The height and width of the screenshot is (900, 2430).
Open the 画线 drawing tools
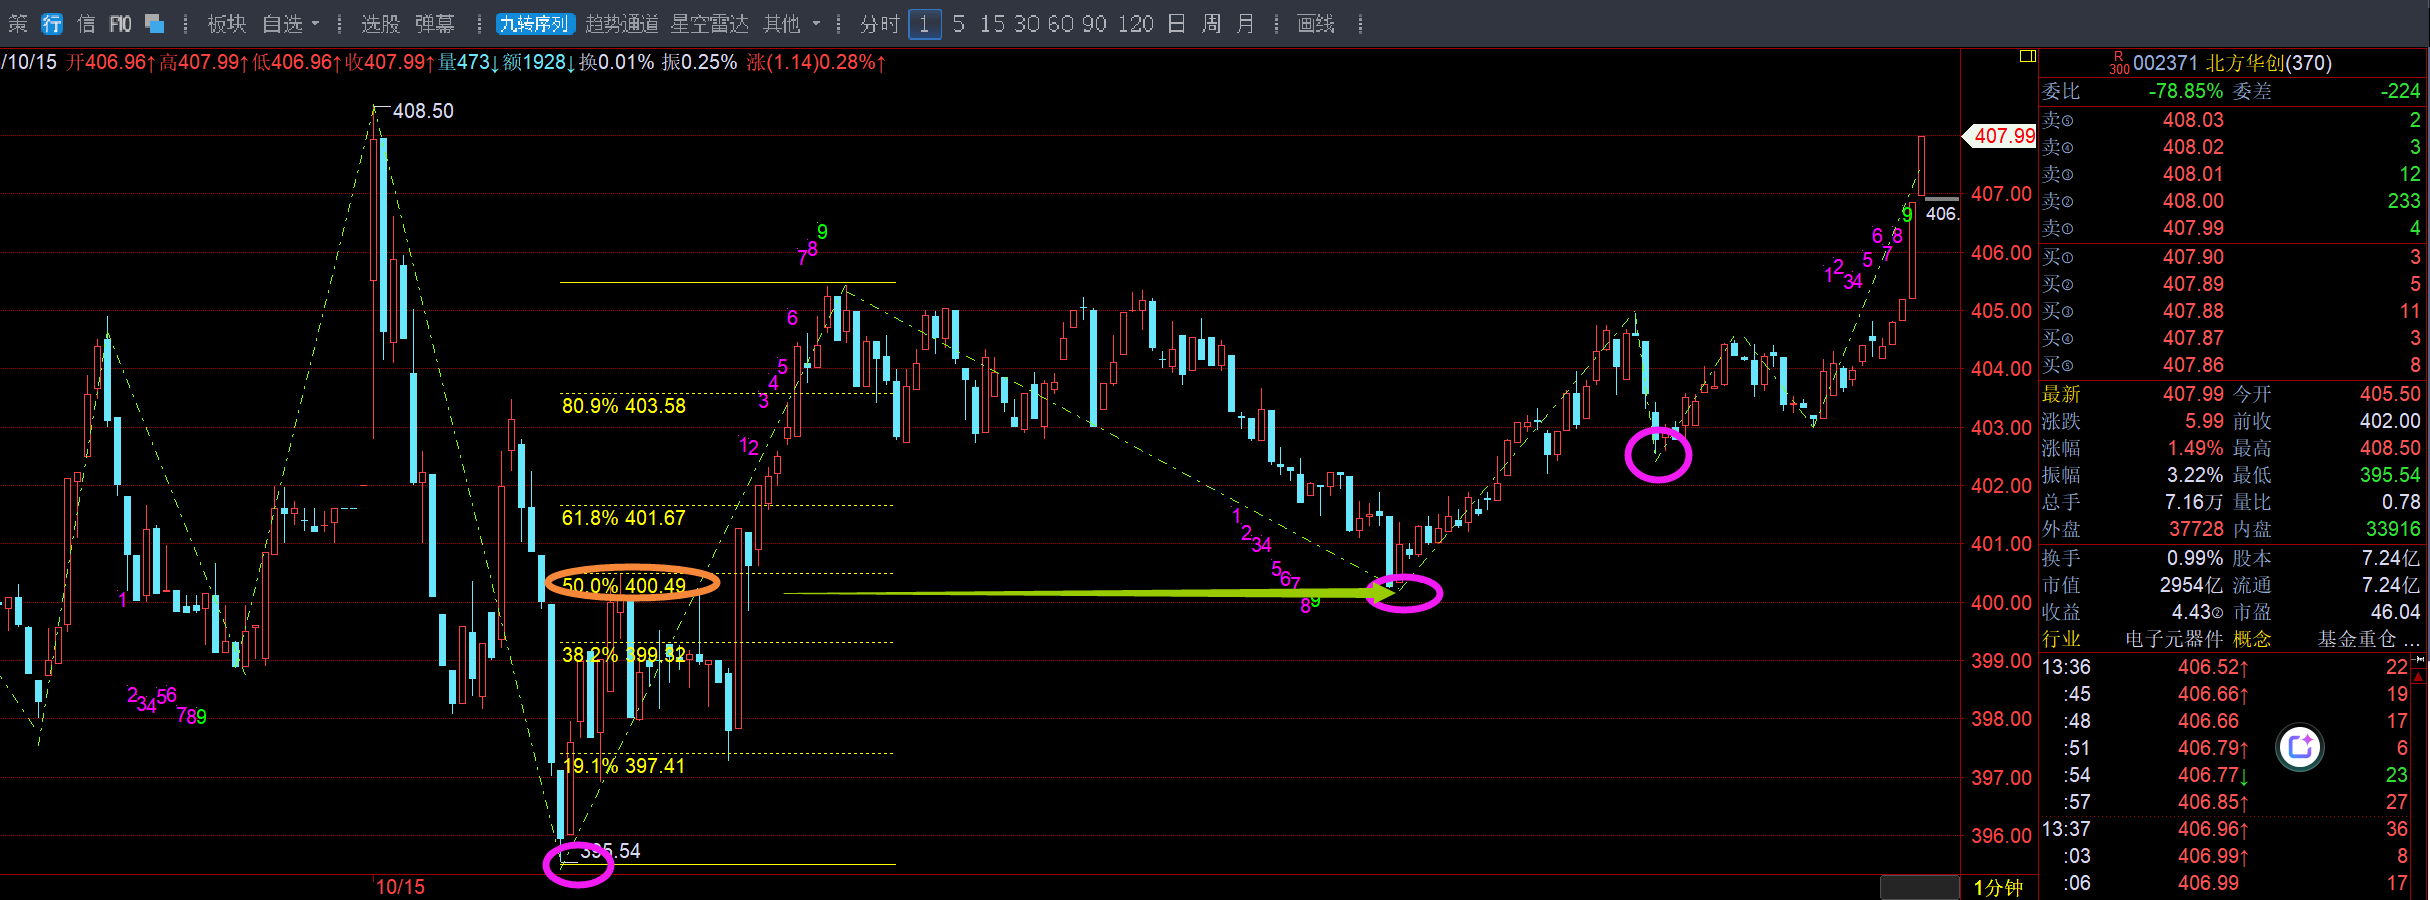[x=1316, y=24]
